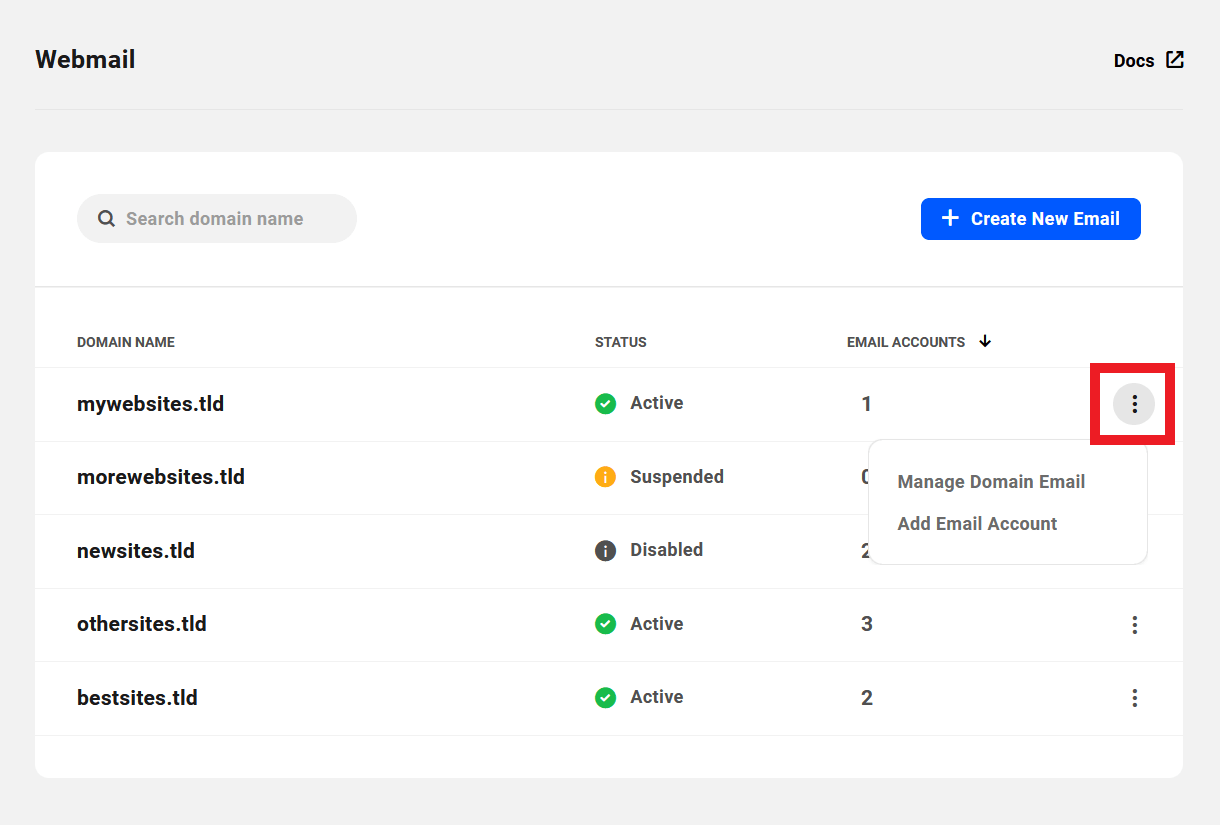Click the Active status icon for bestsites.tld
This screenshot has width=1220, height=825.
pyautogui.click(x=605, y=697)
